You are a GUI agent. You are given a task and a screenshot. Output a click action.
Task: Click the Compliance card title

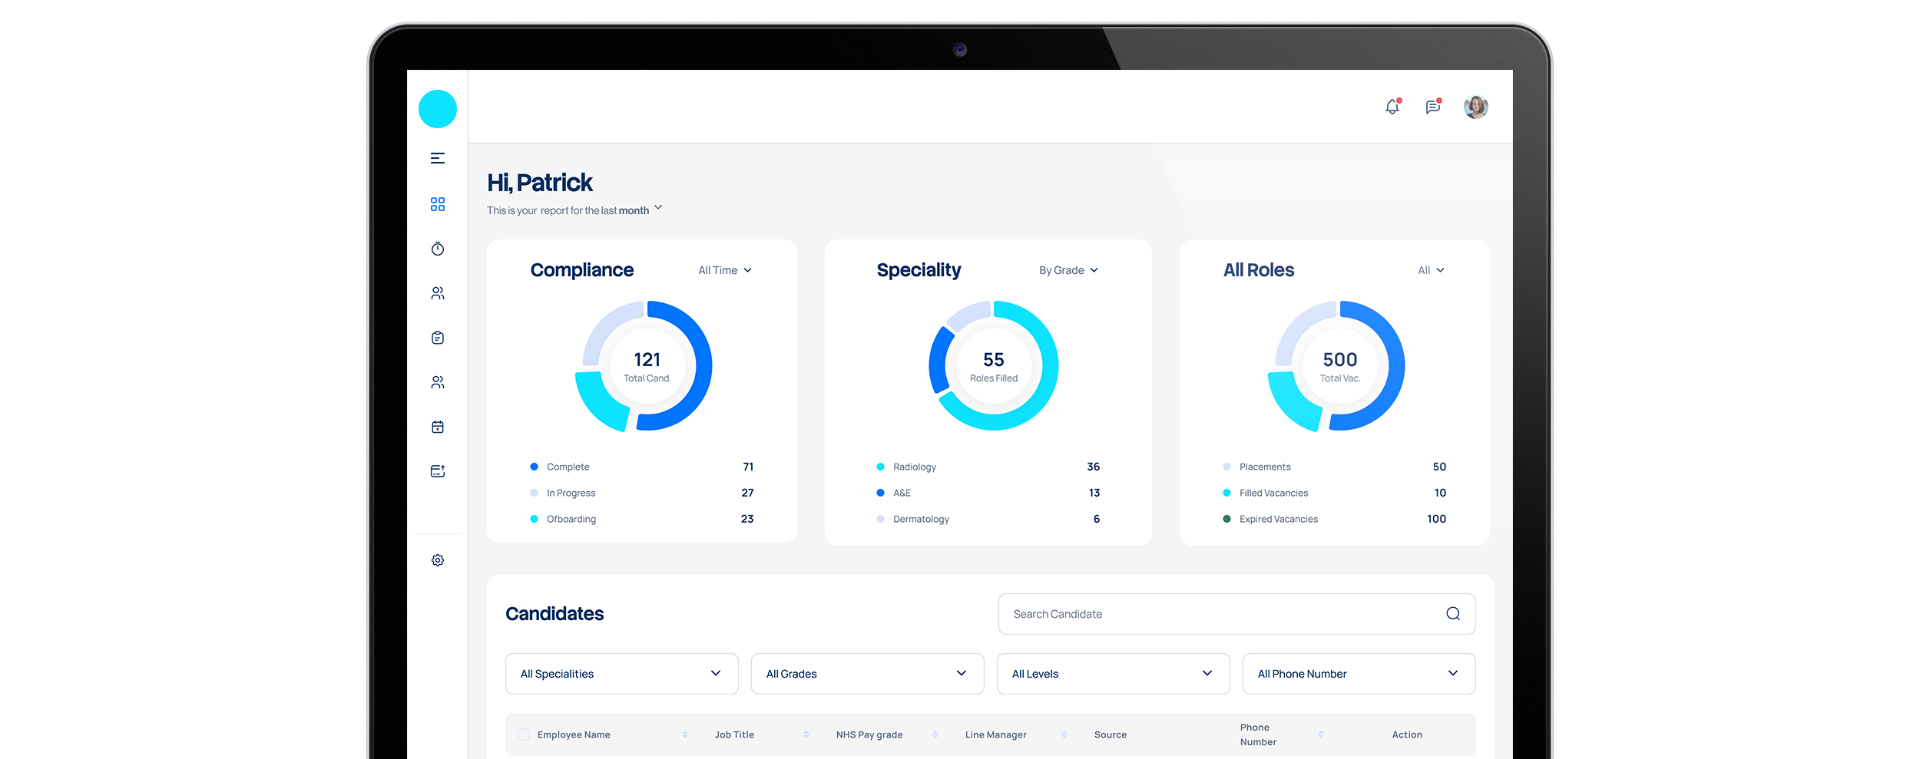pos(582,270)
